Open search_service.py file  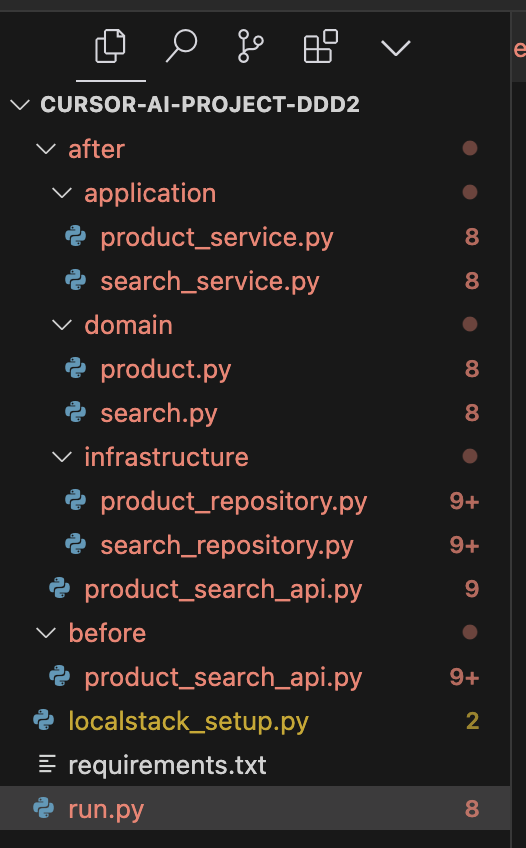point(210,281)
